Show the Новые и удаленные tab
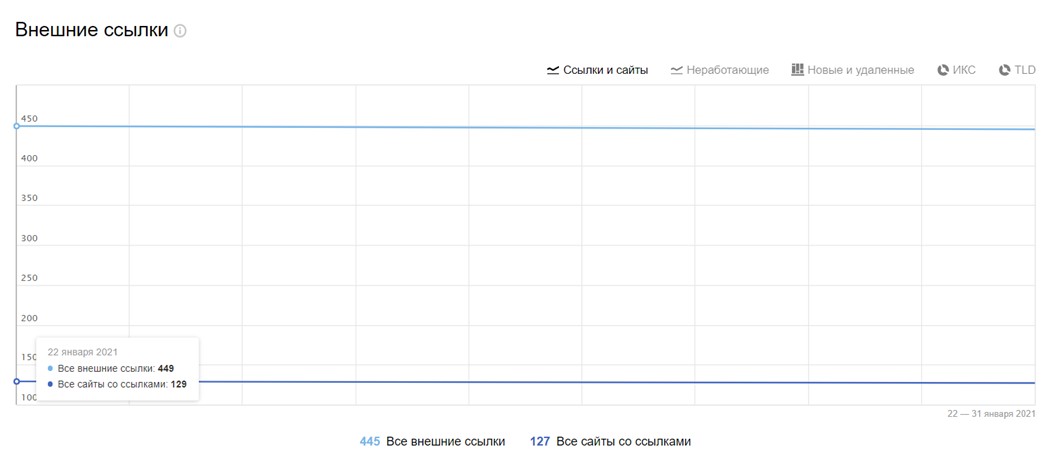 pyautogui.click(x=860, y=70)
